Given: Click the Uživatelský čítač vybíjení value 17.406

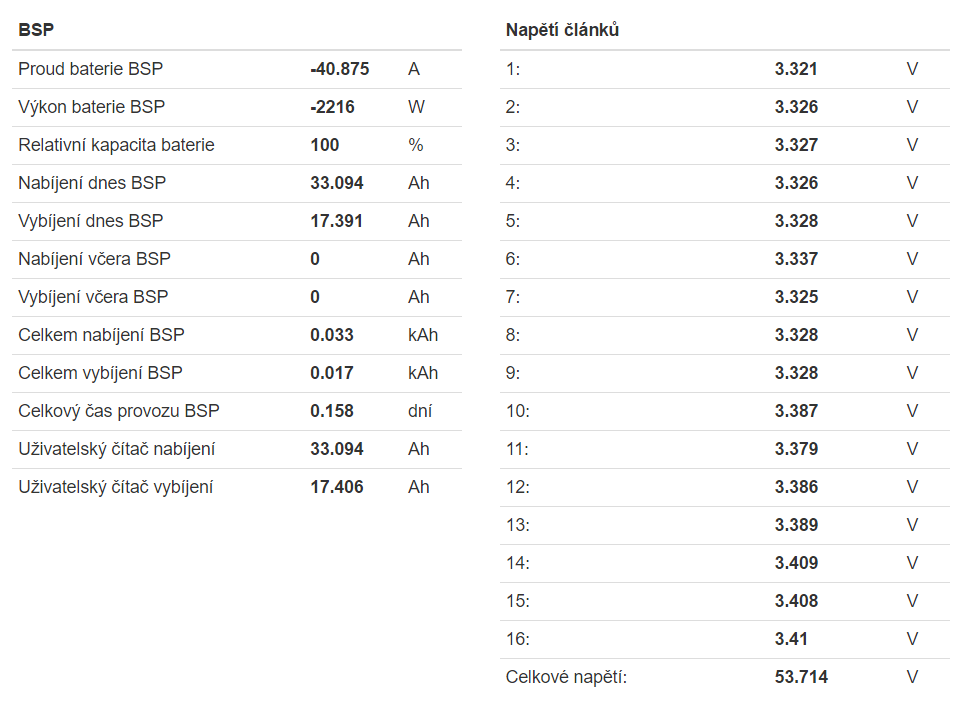Looking at the screenshot, I should pos(336,487).
